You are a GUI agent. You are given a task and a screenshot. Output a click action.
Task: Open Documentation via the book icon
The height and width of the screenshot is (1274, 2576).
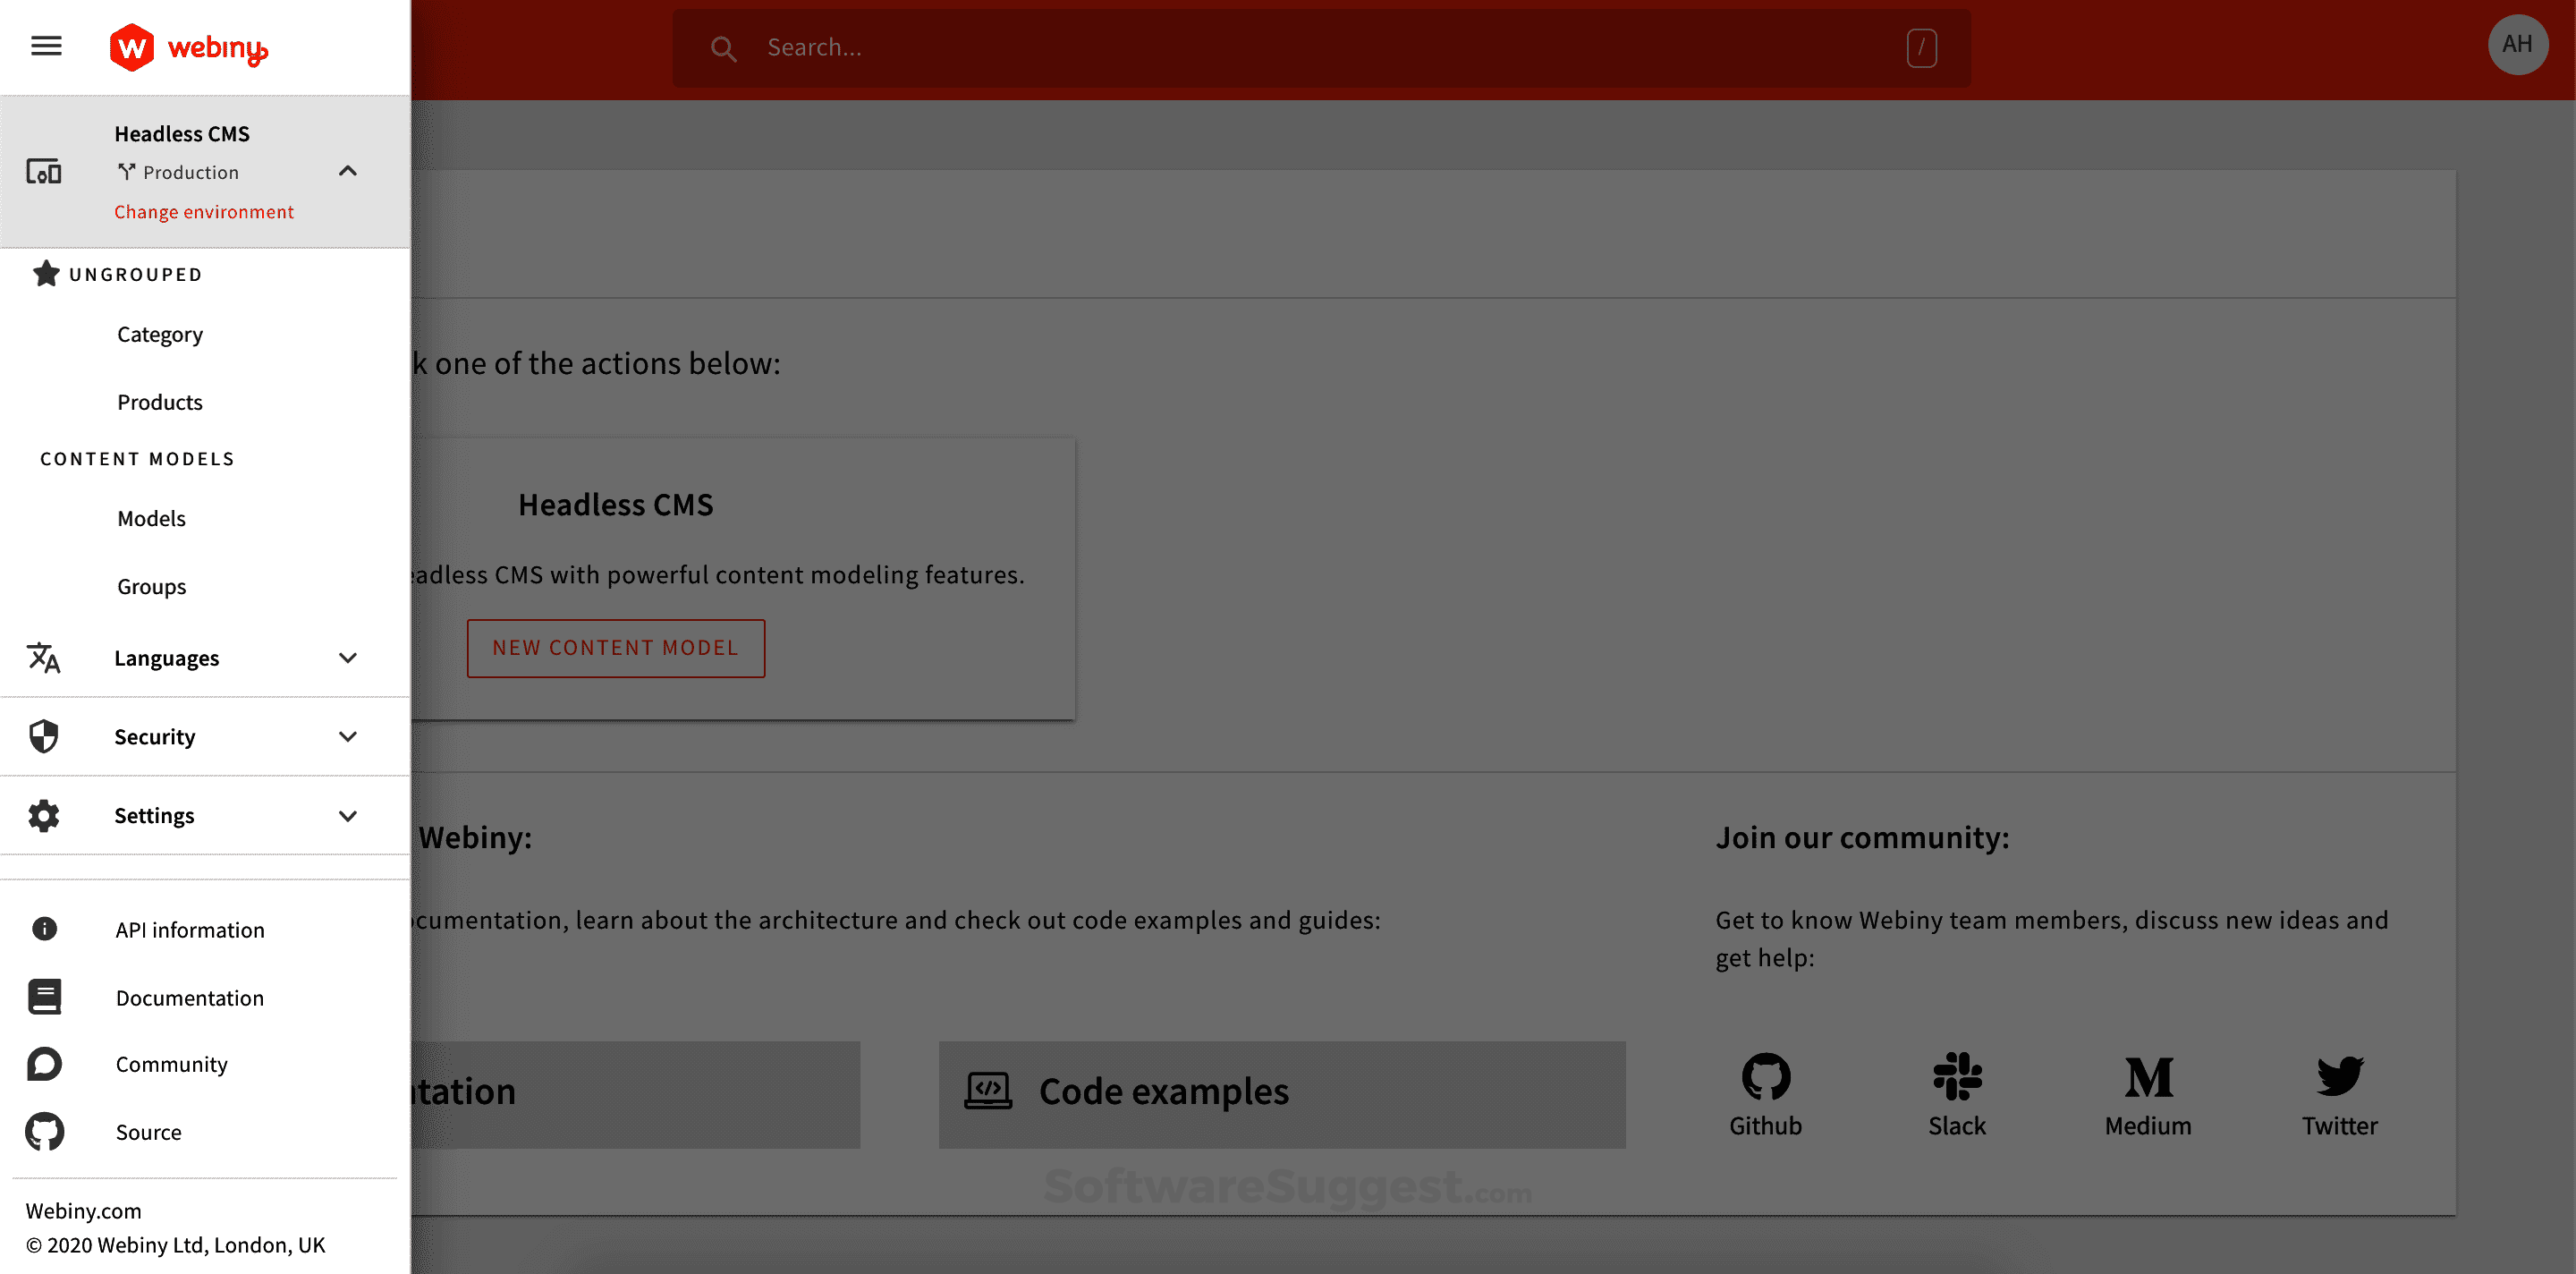[x=44, y=996]
